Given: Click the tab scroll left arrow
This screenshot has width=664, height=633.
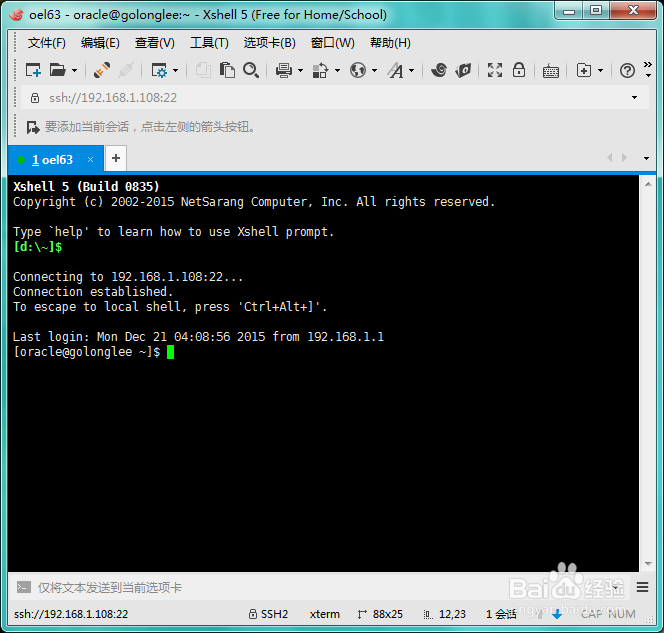Looking at the screenshot, I should (610, 158).
